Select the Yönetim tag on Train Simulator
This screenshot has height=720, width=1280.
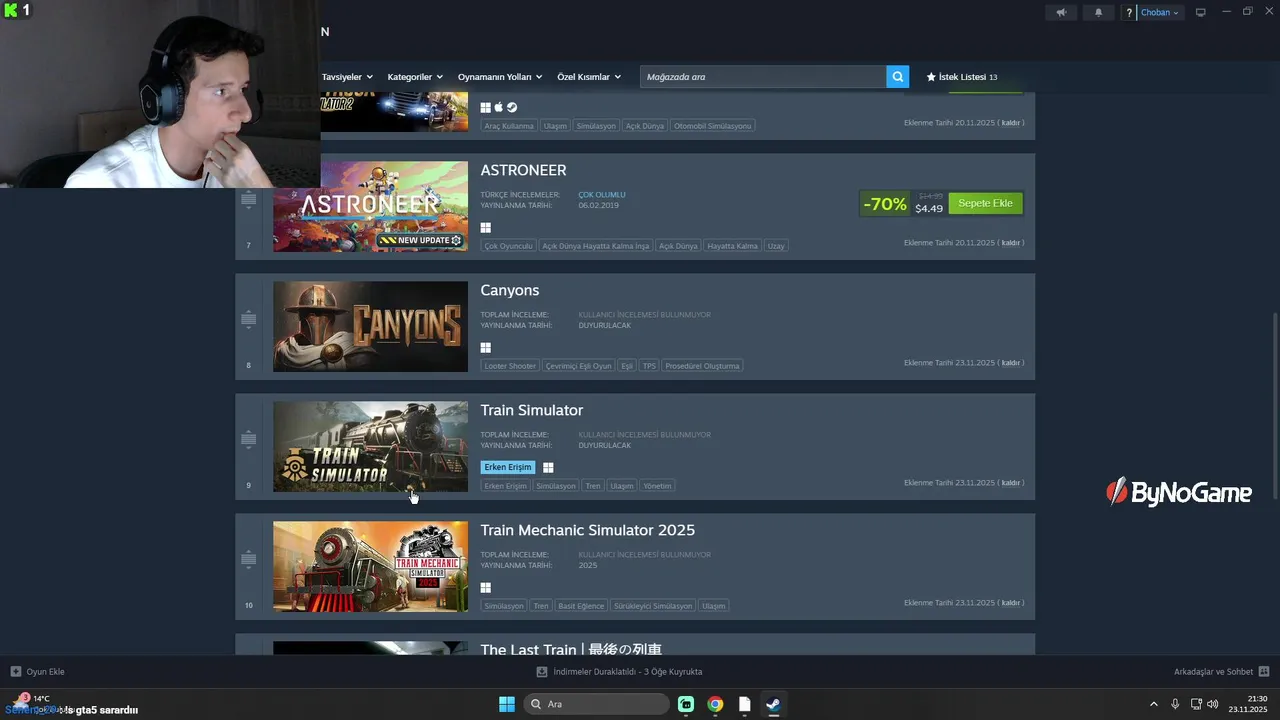pos(657,486)
